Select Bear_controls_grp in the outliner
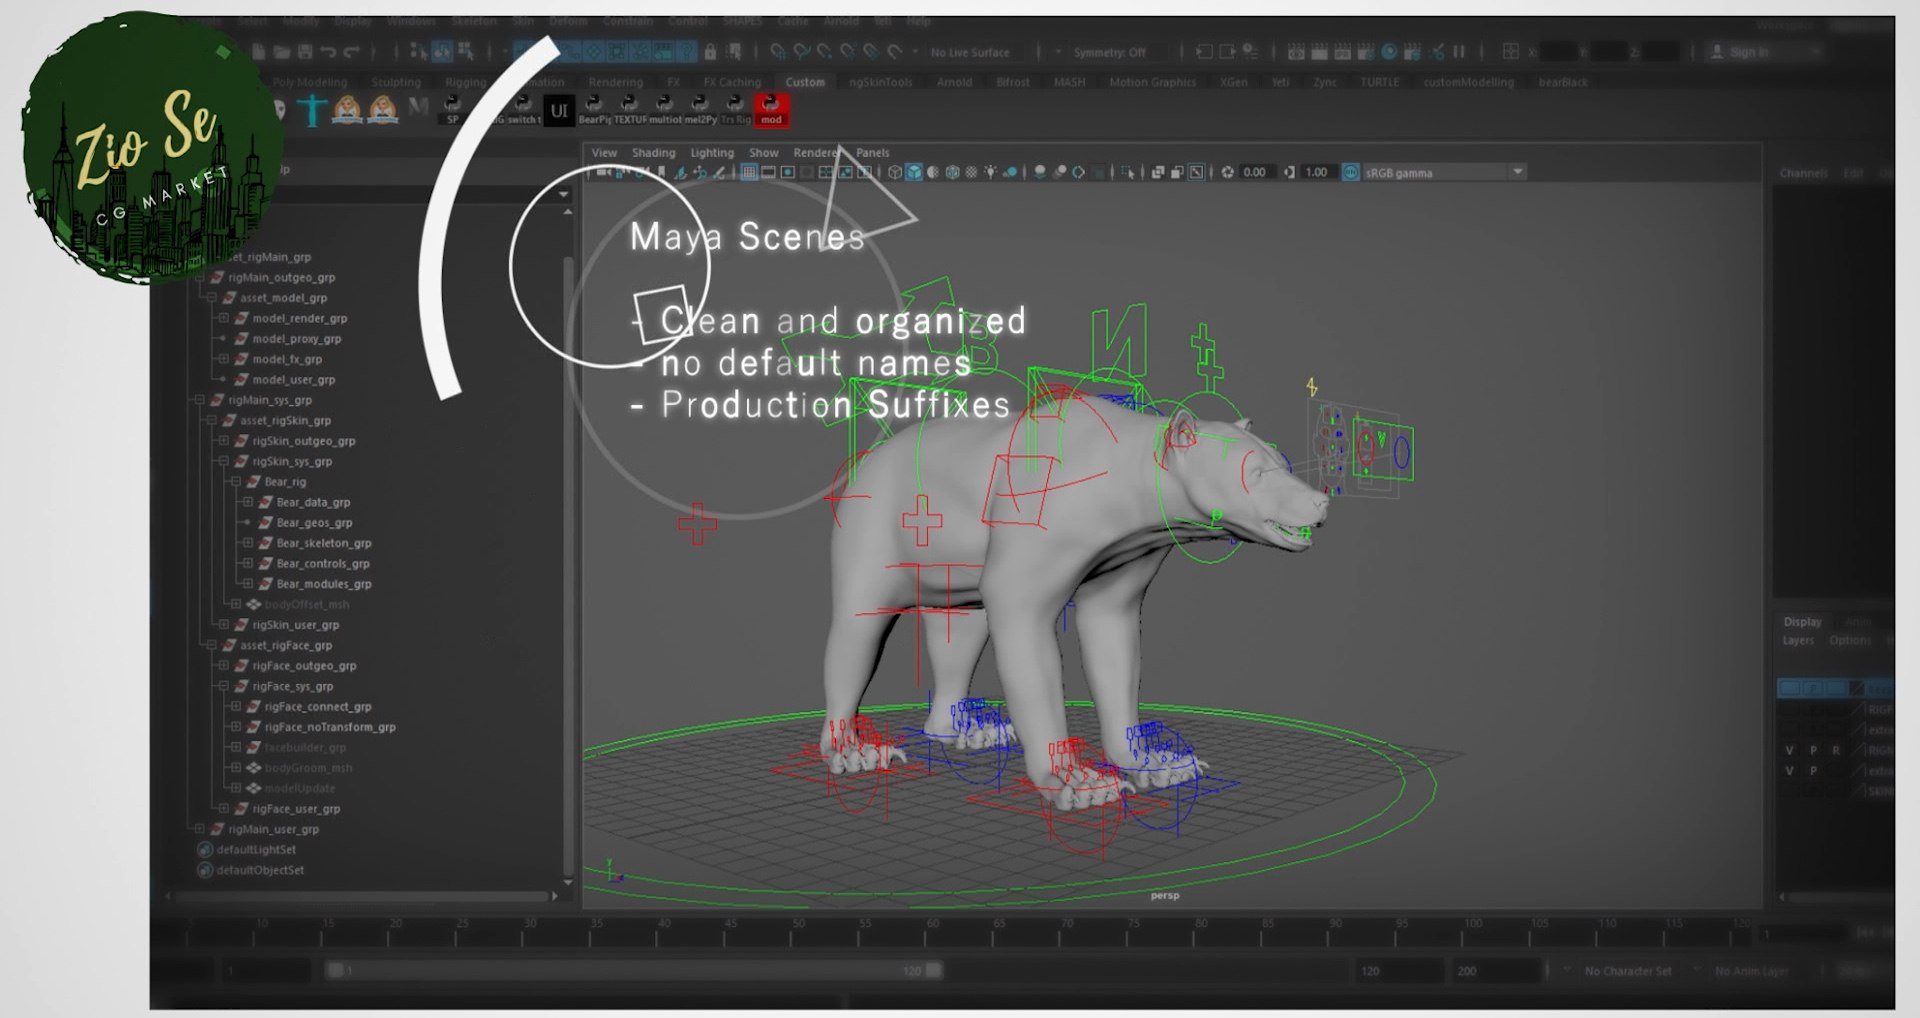1920x1018 pixels. pyautogui.click(x=323, y=564)
